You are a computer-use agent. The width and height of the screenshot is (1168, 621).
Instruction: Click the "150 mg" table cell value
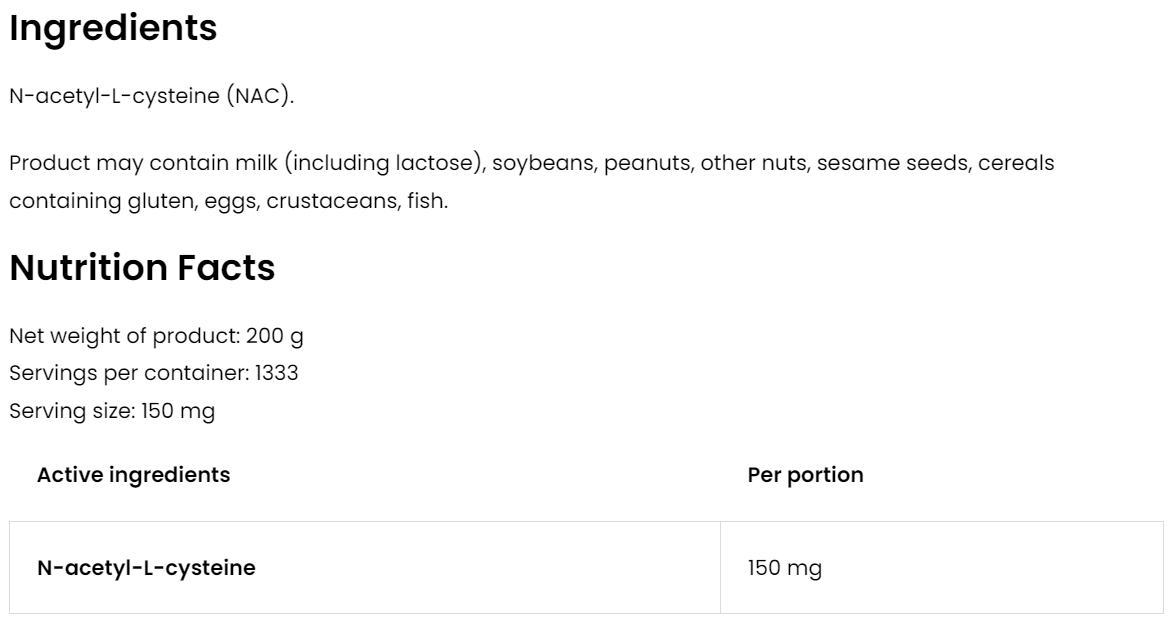coord(784,568)
